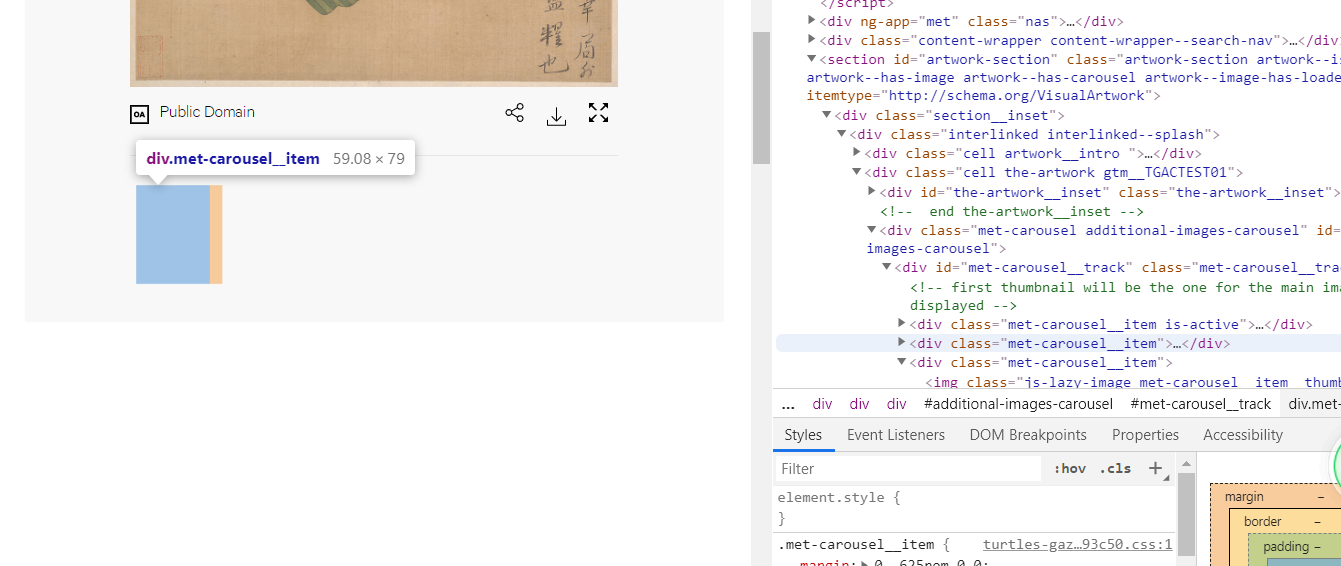Toggle the .cls element classes panel
Image resolution: width=1341 pixels, height=566 pixels.
(x=1115, y=468)
